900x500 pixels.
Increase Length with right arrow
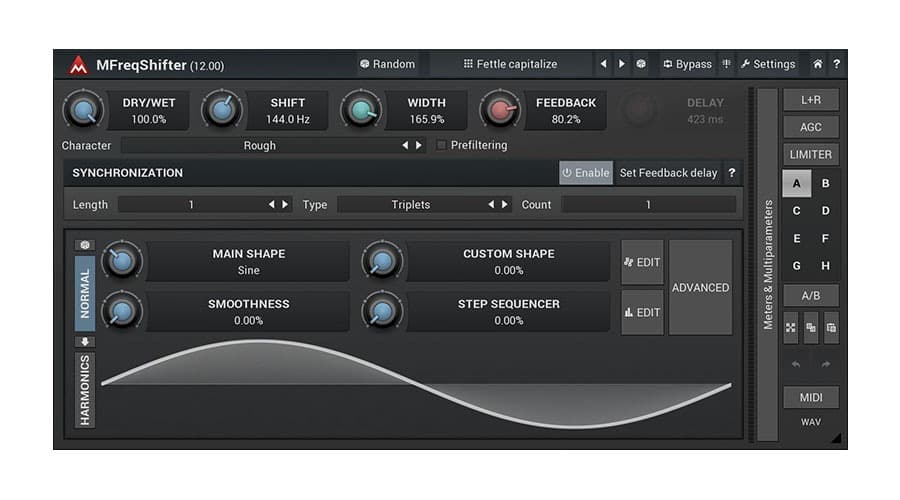285,204
